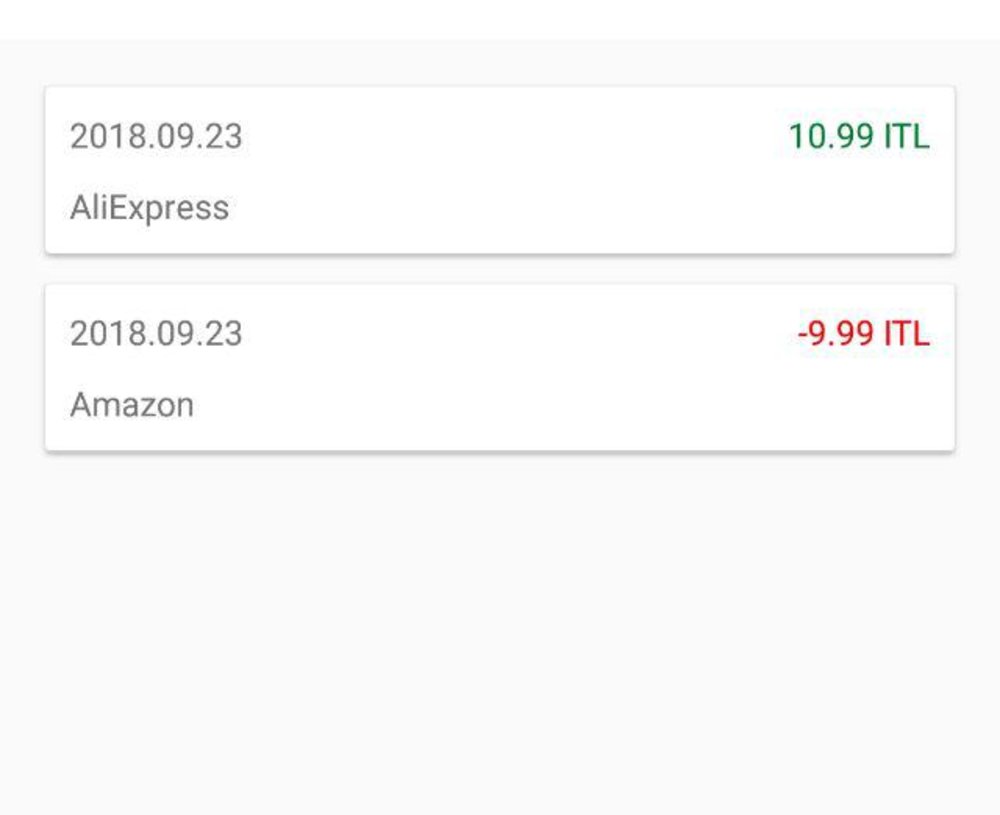Screen dimensions: 1000x815
Task: Click the green 10.99 ITL amount
Action: [858, 136]
